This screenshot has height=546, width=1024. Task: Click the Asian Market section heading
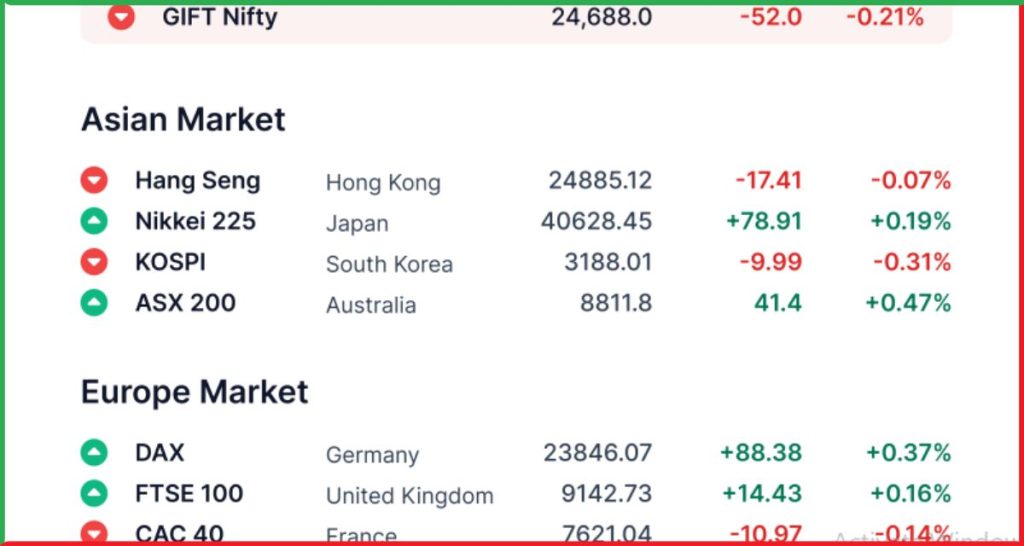pos(184,120)
